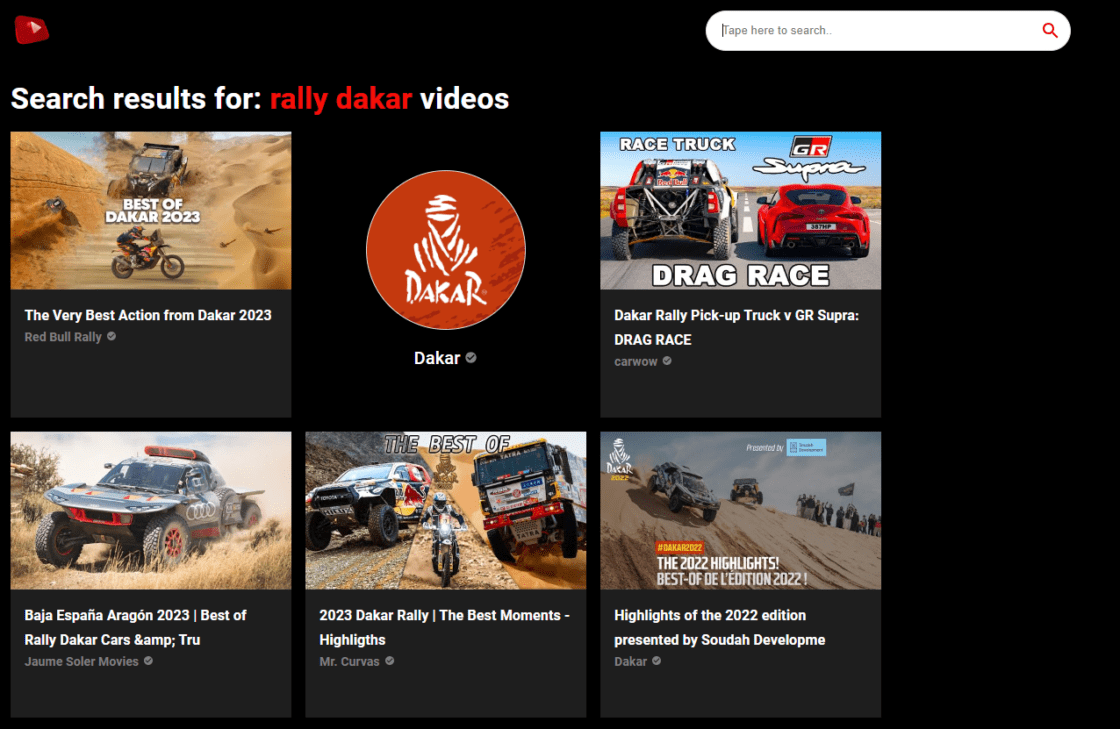The image size is (1120, 729).
Task: Click verified badge next to Red Bull Rally
Action: (x=111, y=336)
